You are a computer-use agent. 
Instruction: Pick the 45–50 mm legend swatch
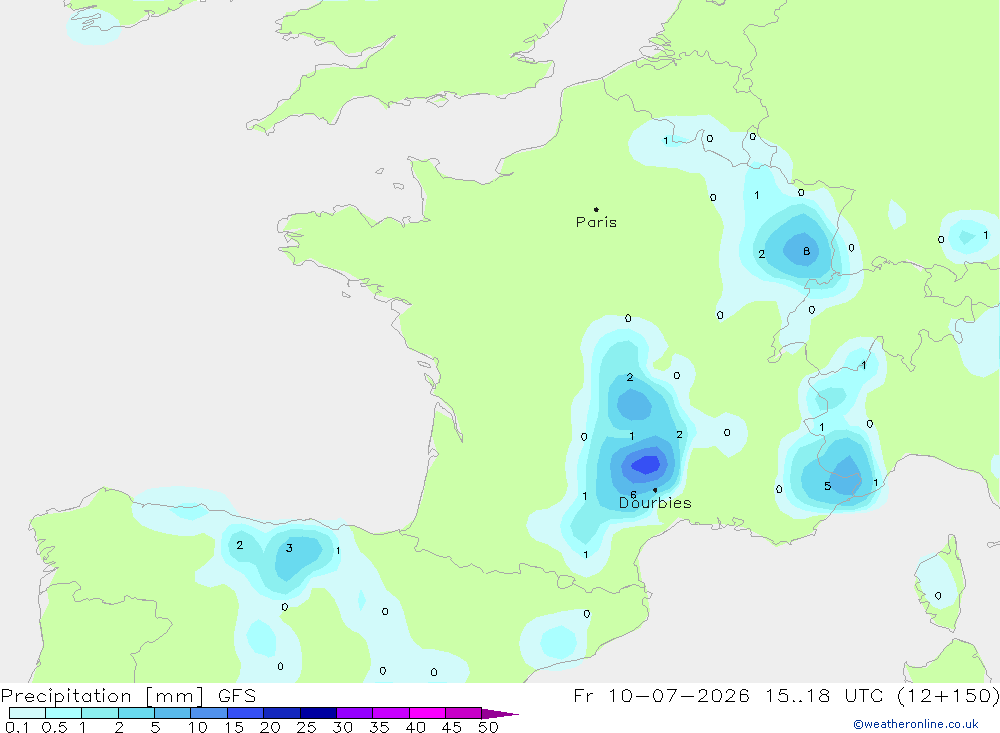[464, 713]
